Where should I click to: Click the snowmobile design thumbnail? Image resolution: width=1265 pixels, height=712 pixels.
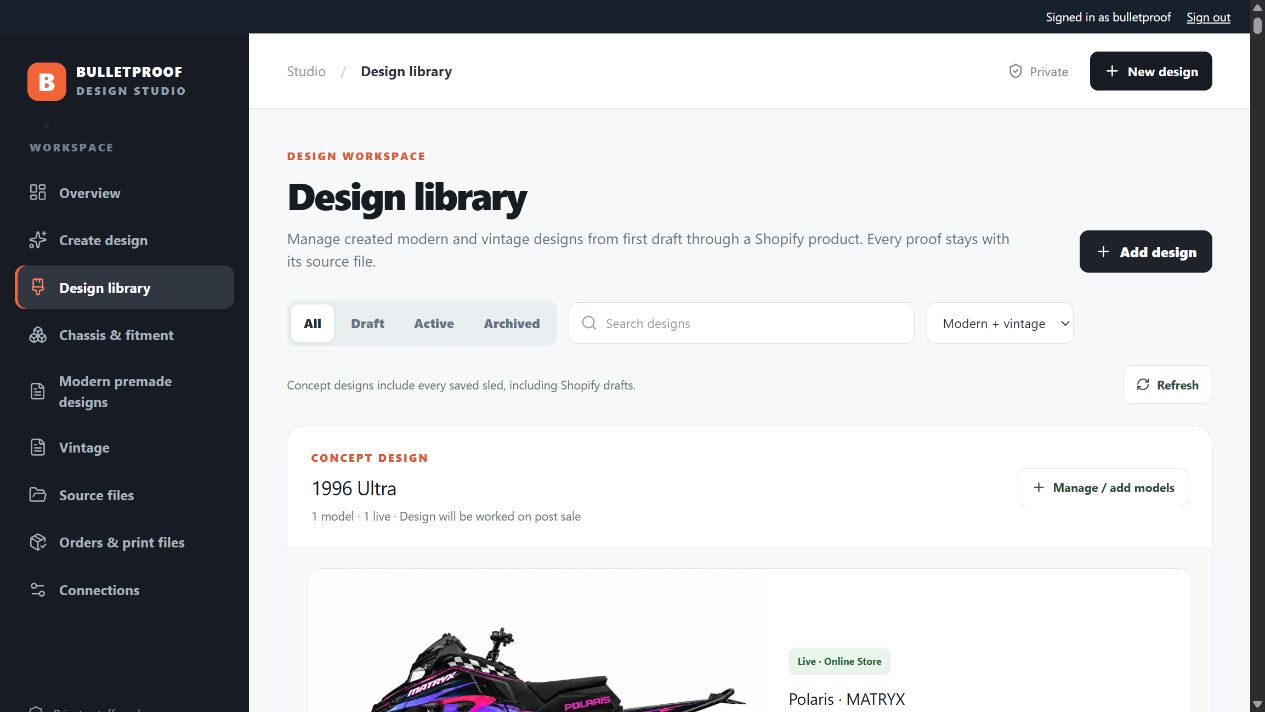(x=534, y=641)
